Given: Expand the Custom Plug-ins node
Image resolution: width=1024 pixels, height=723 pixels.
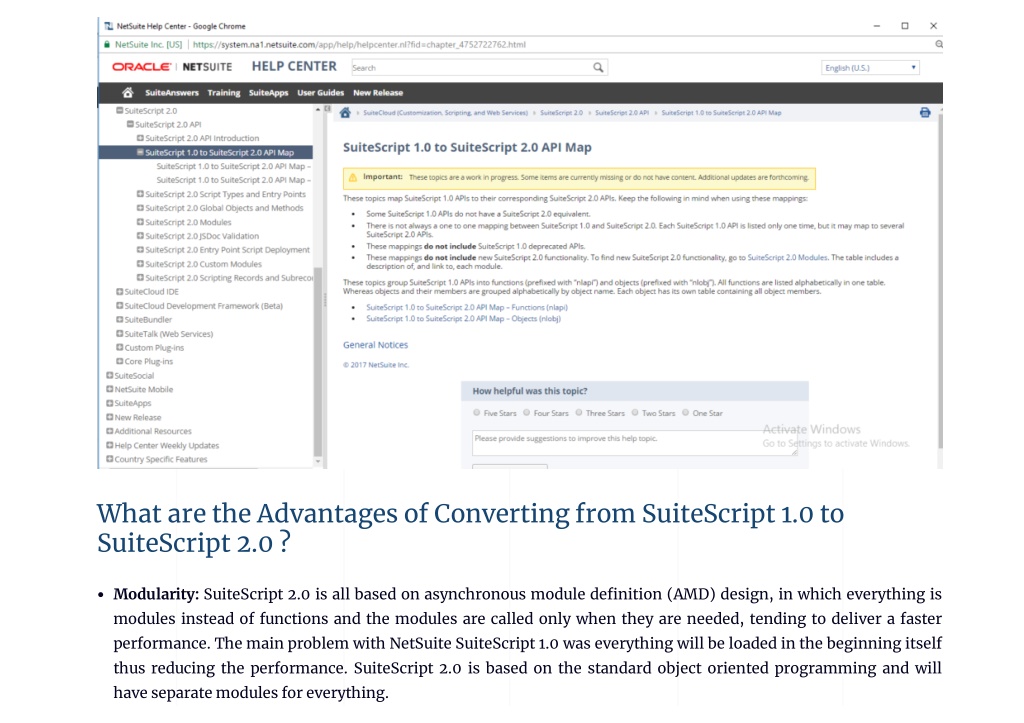Looking at the screenshot, I should (120, 347).
